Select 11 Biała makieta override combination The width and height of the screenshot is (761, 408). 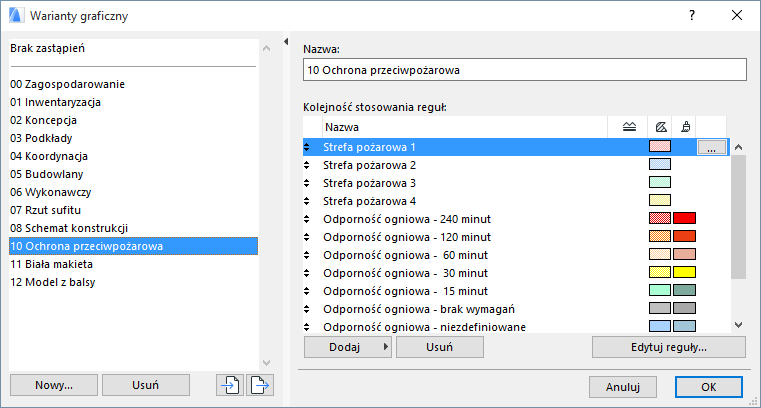51,264
